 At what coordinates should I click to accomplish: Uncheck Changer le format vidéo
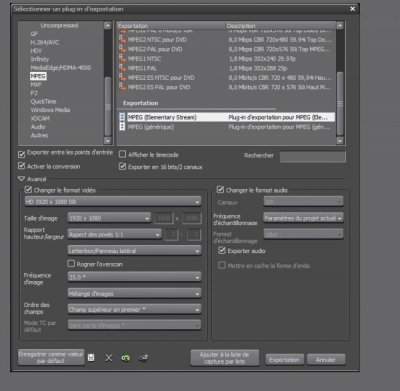coord(29,190)
